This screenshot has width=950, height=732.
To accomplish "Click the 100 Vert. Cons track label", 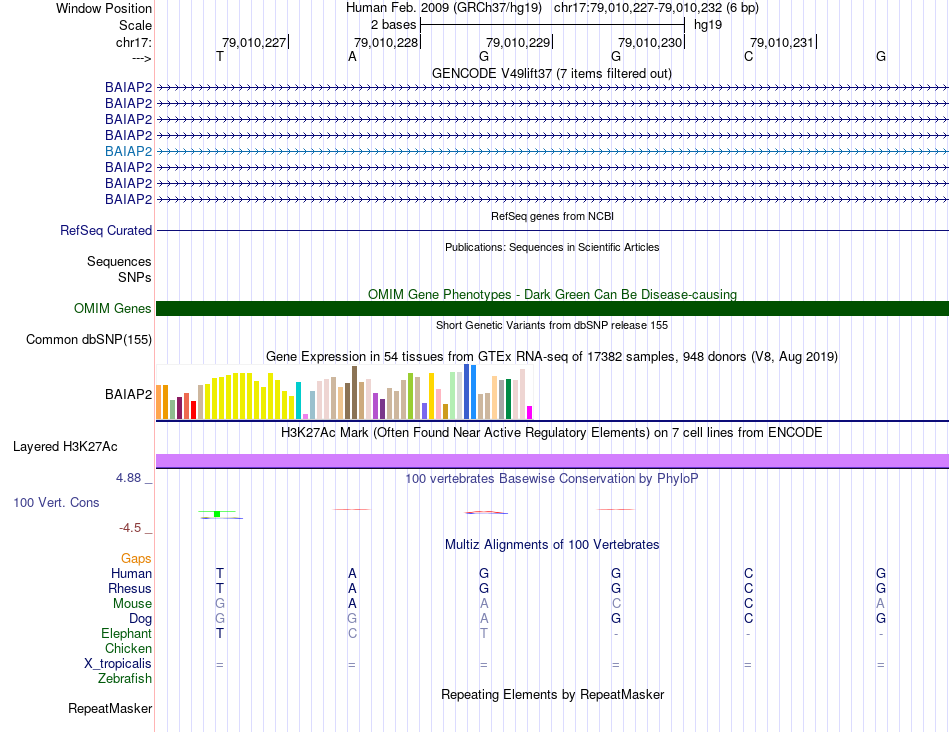I will tap(56, 502).
